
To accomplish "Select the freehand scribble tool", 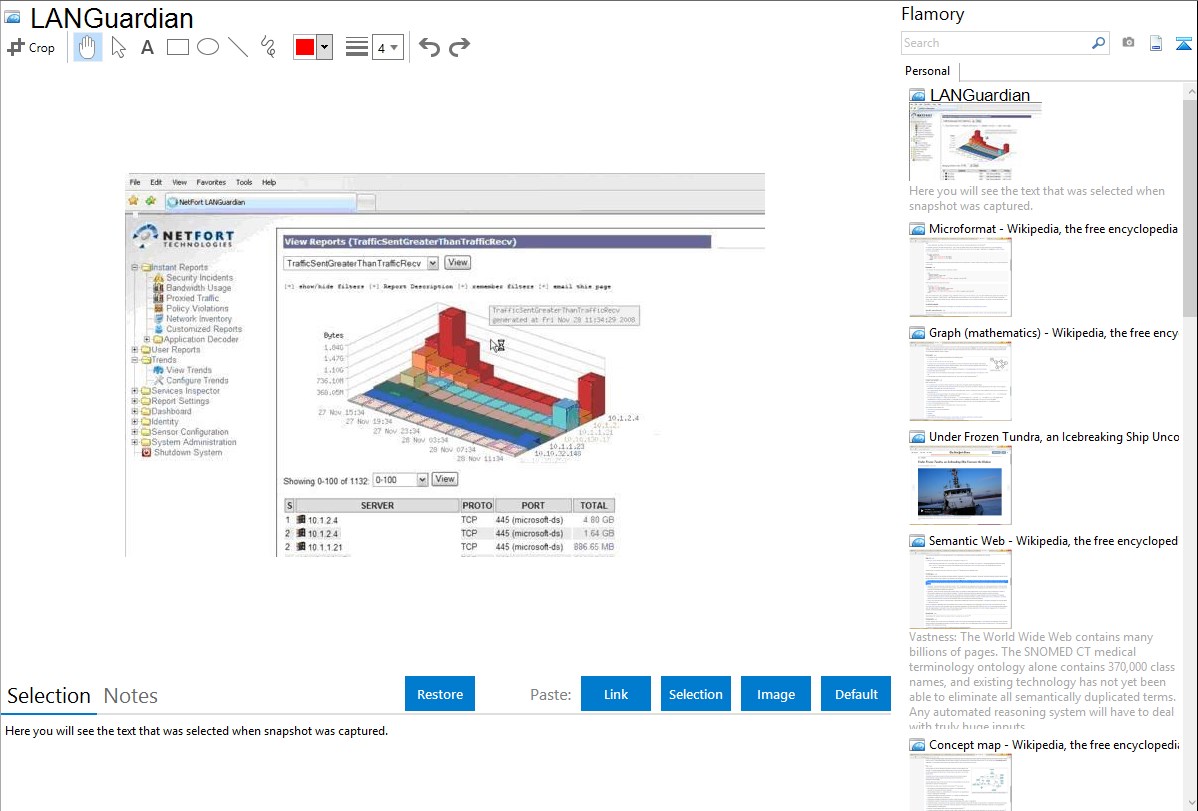I will [x=268, y=47].
